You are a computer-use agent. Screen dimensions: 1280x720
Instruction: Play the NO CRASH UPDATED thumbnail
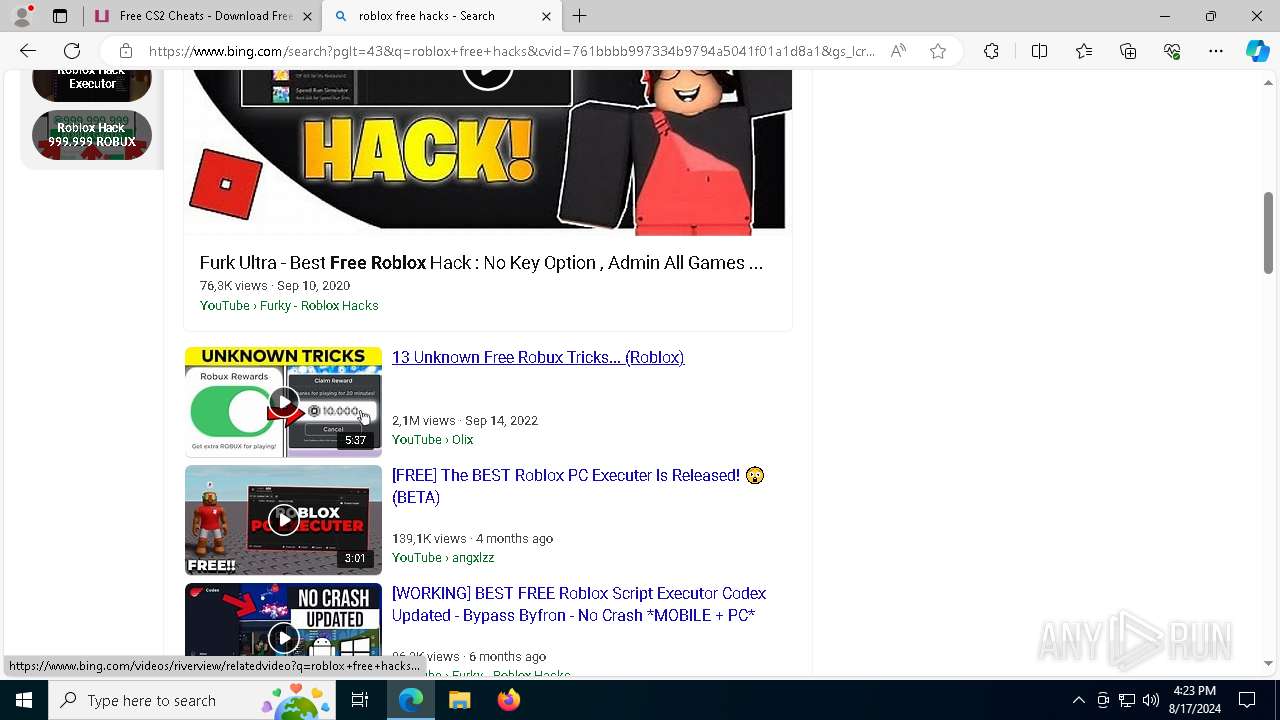coord(283,630)
